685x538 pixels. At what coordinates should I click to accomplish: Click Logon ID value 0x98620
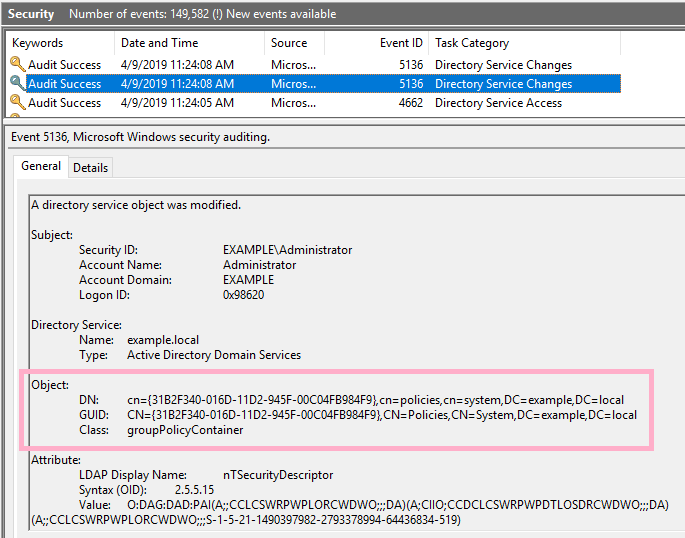pyautogui.click(x=243, y=295)
